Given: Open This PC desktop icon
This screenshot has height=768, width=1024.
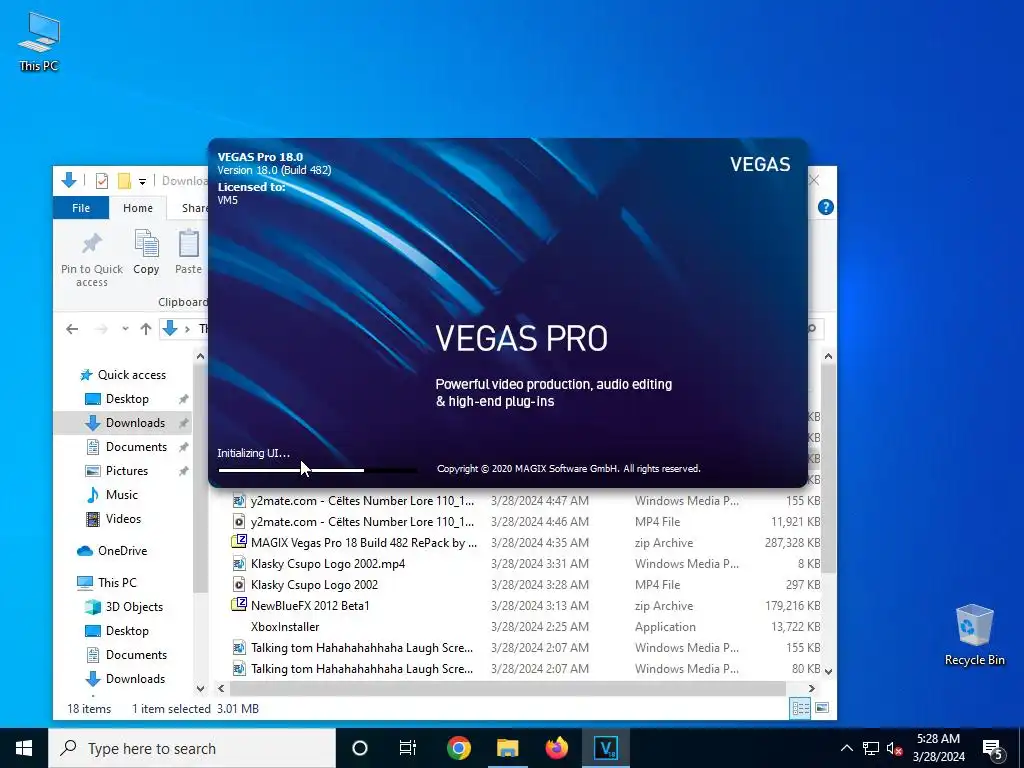Looking at the screenshot, I should point(39,42).
